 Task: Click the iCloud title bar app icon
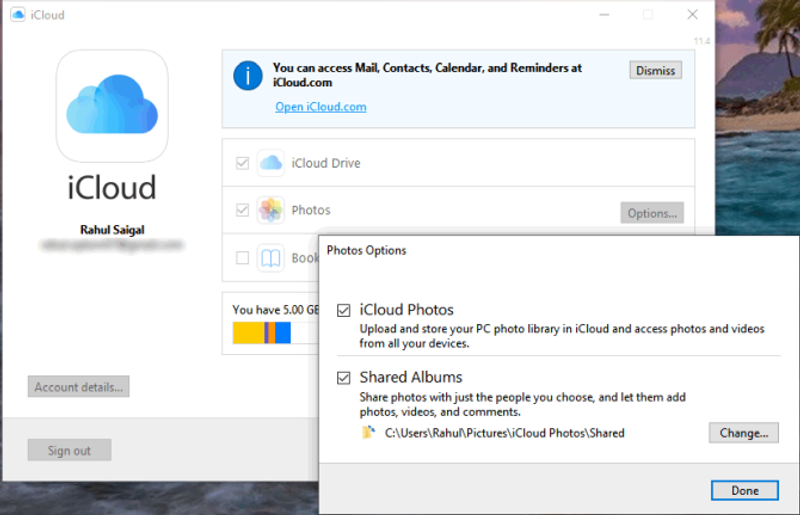point(18,15)
